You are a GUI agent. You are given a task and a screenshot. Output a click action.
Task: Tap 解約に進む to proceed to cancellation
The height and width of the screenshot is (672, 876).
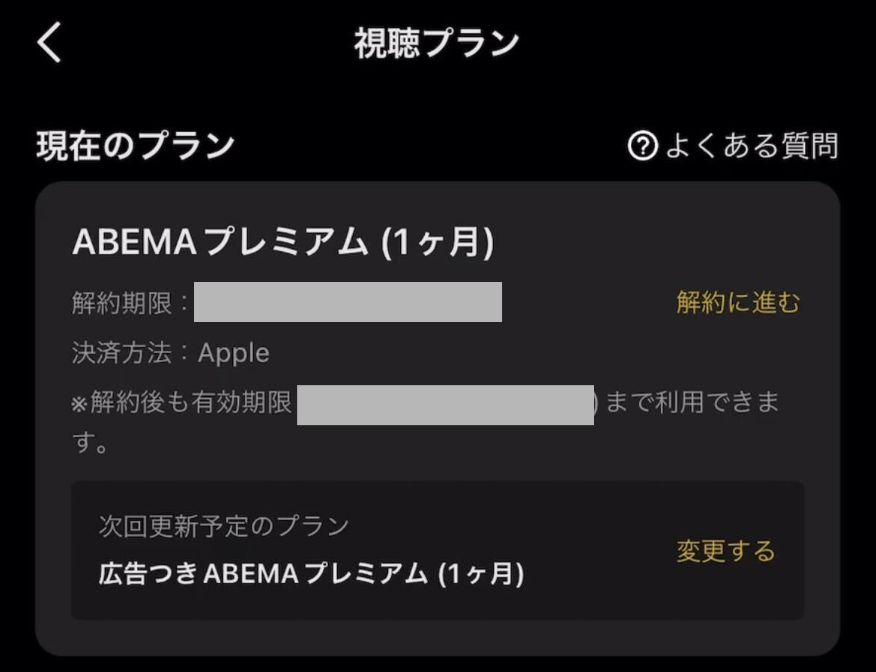pyautogui.click(x=738, y=303)
